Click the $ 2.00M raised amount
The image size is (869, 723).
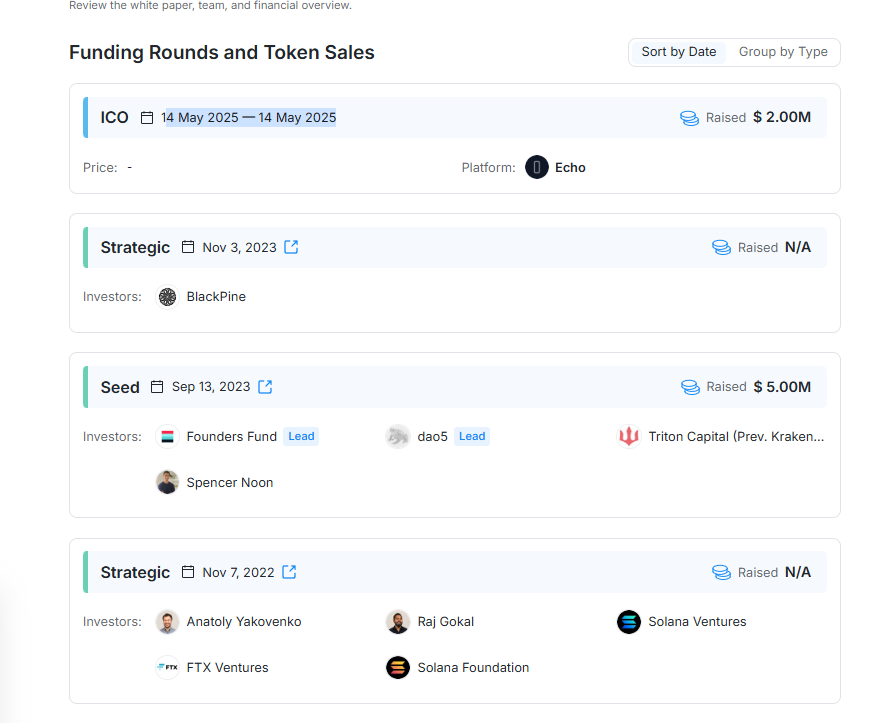(781, 117)
